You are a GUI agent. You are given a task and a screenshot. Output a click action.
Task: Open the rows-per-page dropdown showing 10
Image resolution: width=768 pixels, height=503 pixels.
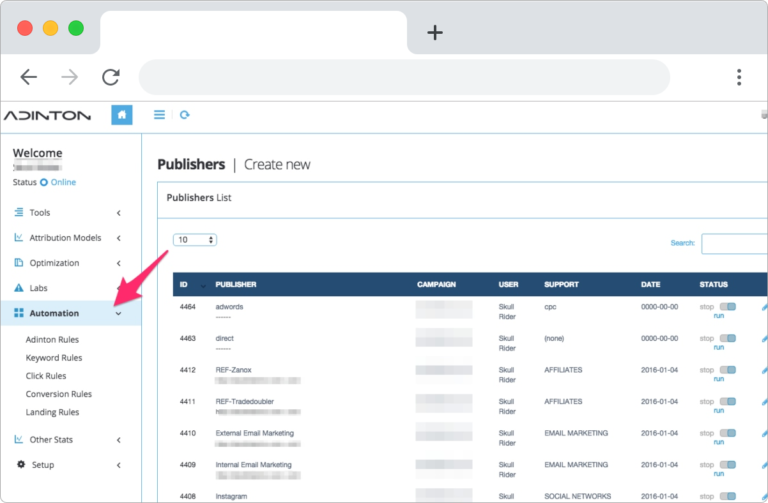(195, 240)
